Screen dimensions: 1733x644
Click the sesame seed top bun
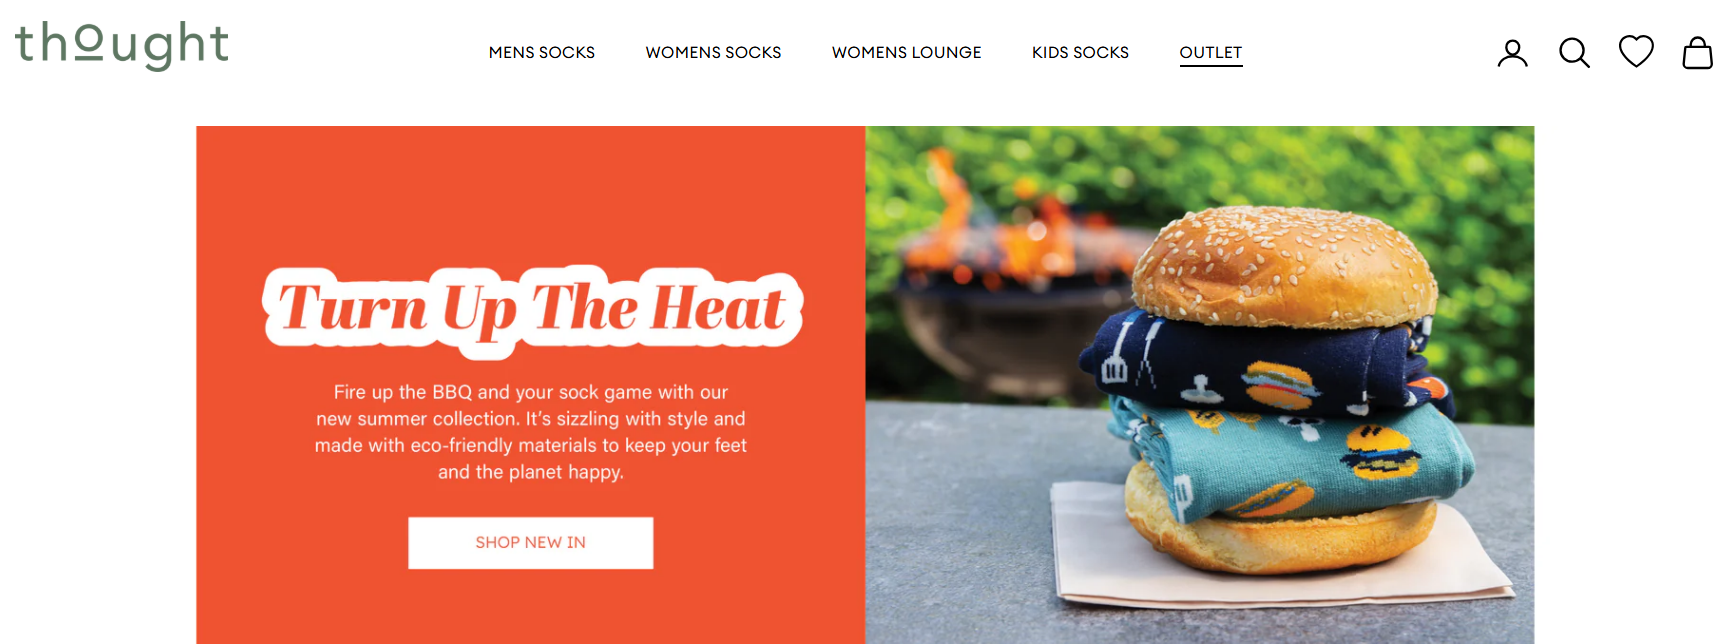tap(1285, 266)
